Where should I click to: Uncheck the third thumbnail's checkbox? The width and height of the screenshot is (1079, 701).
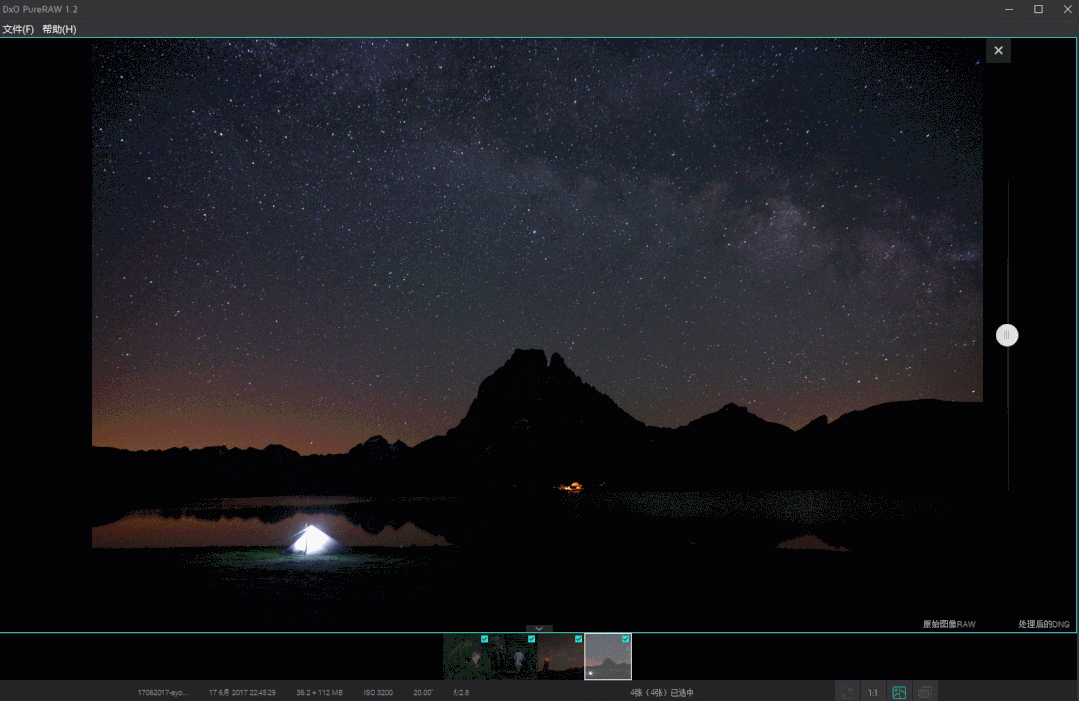coord(578,639)
